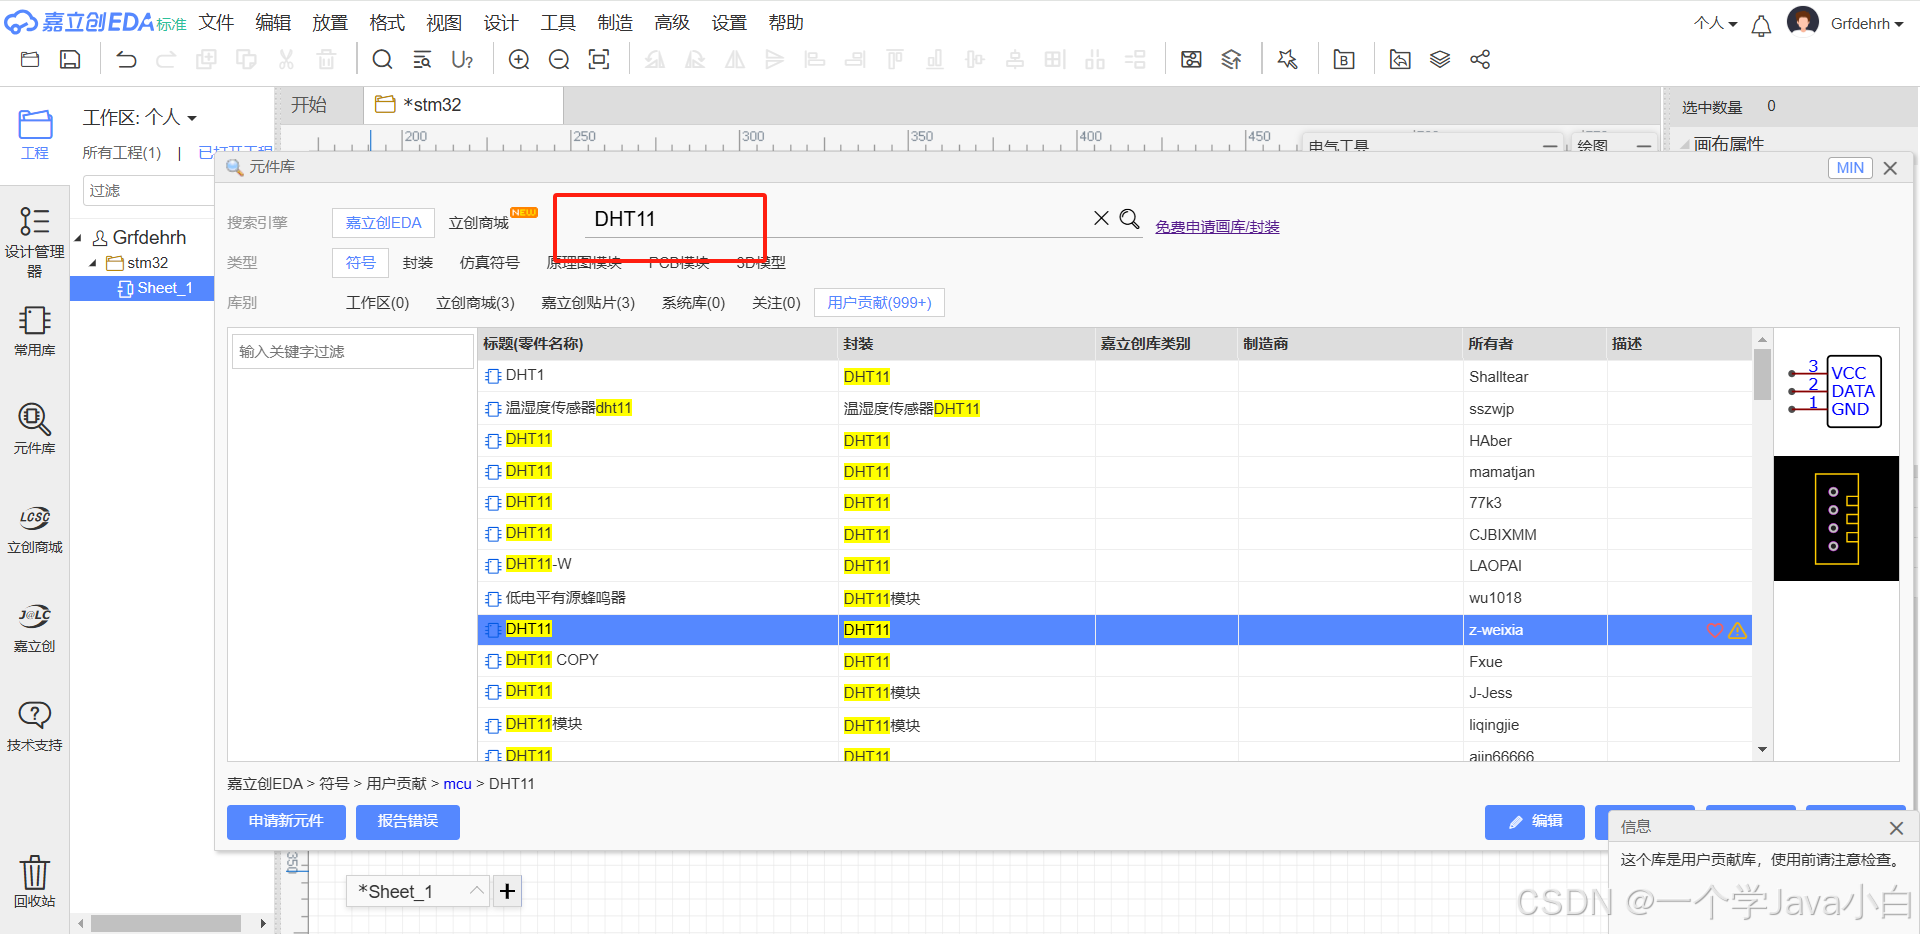Run search with the magnifier icon
This screenshot has height=934, width=1920.
click(1129, 218)
